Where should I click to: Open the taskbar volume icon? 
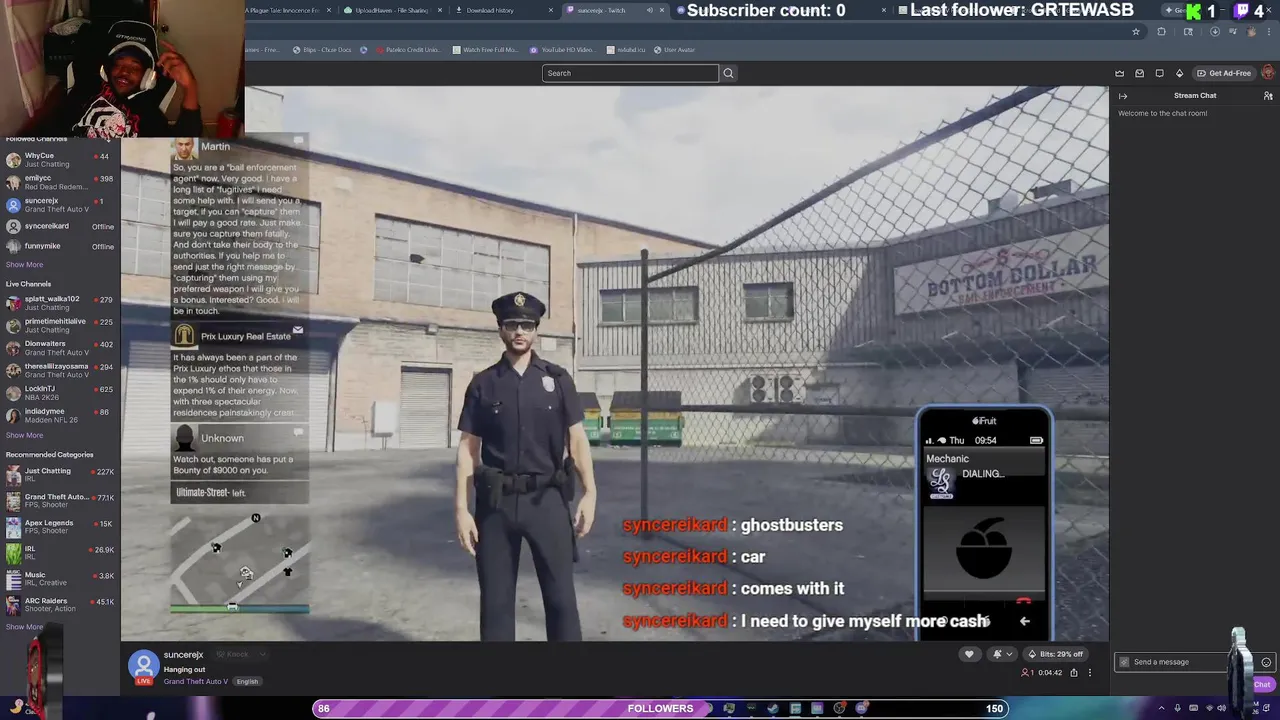coord(1222,708)
